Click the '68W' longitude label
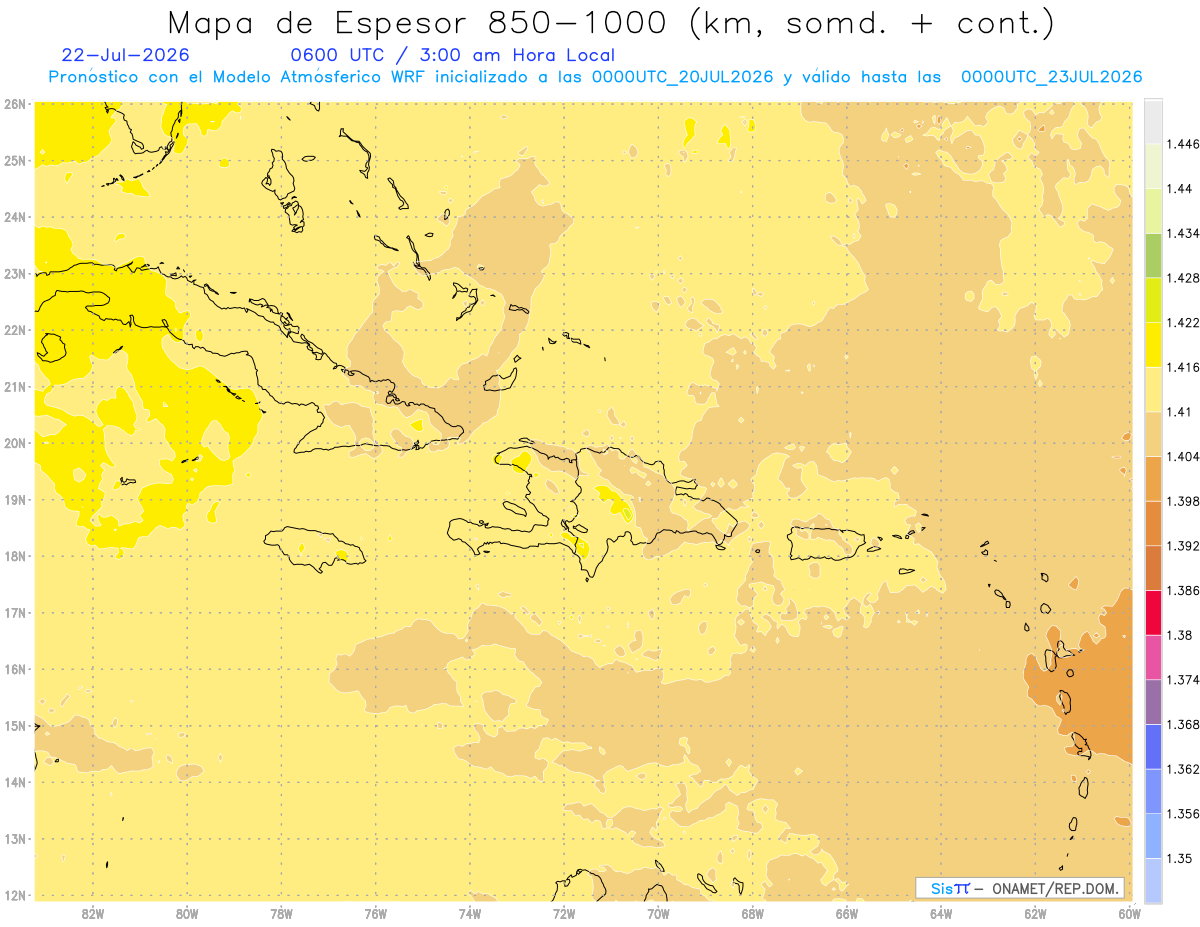The width and height of the screenshot is (1200, 927). (x=752, y=913)
